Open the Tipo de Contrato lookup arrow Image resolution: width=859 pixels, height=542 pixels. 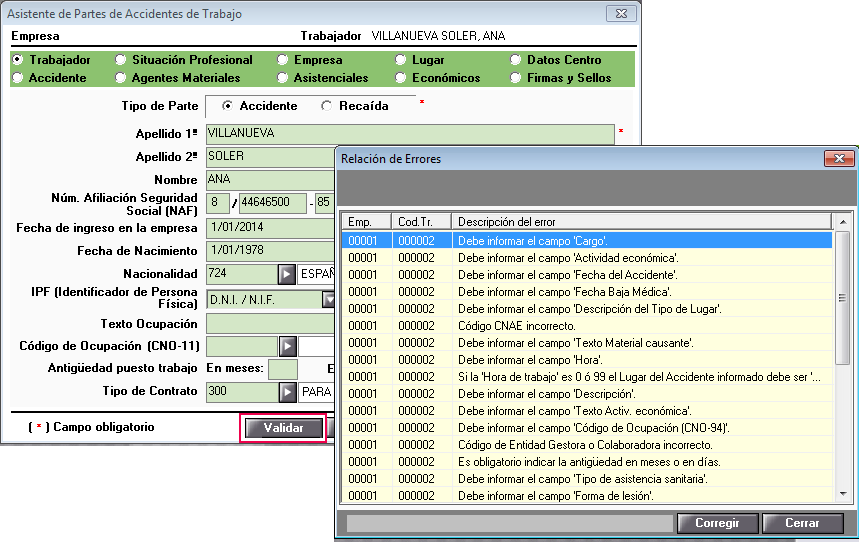288,391
